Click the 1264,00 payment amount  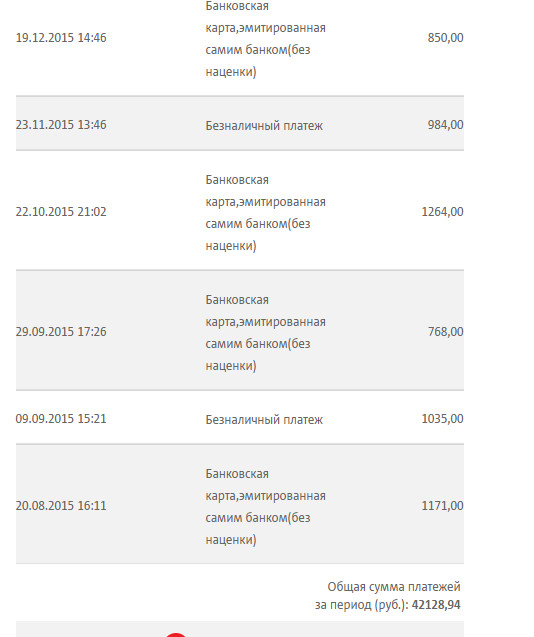(x=443, y=212)
